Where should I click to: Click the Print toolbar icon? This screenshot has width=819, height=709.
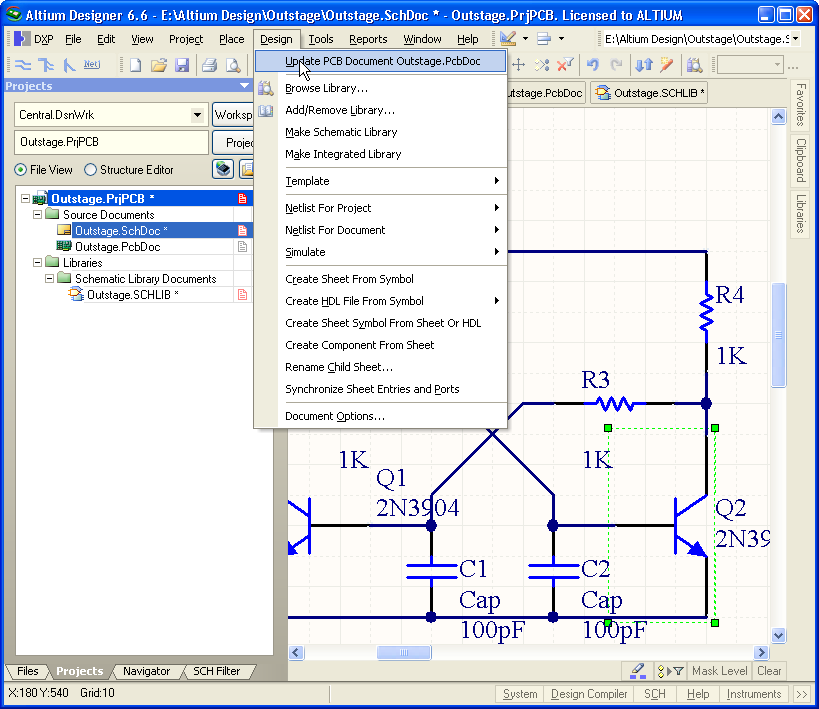(209, 65)
